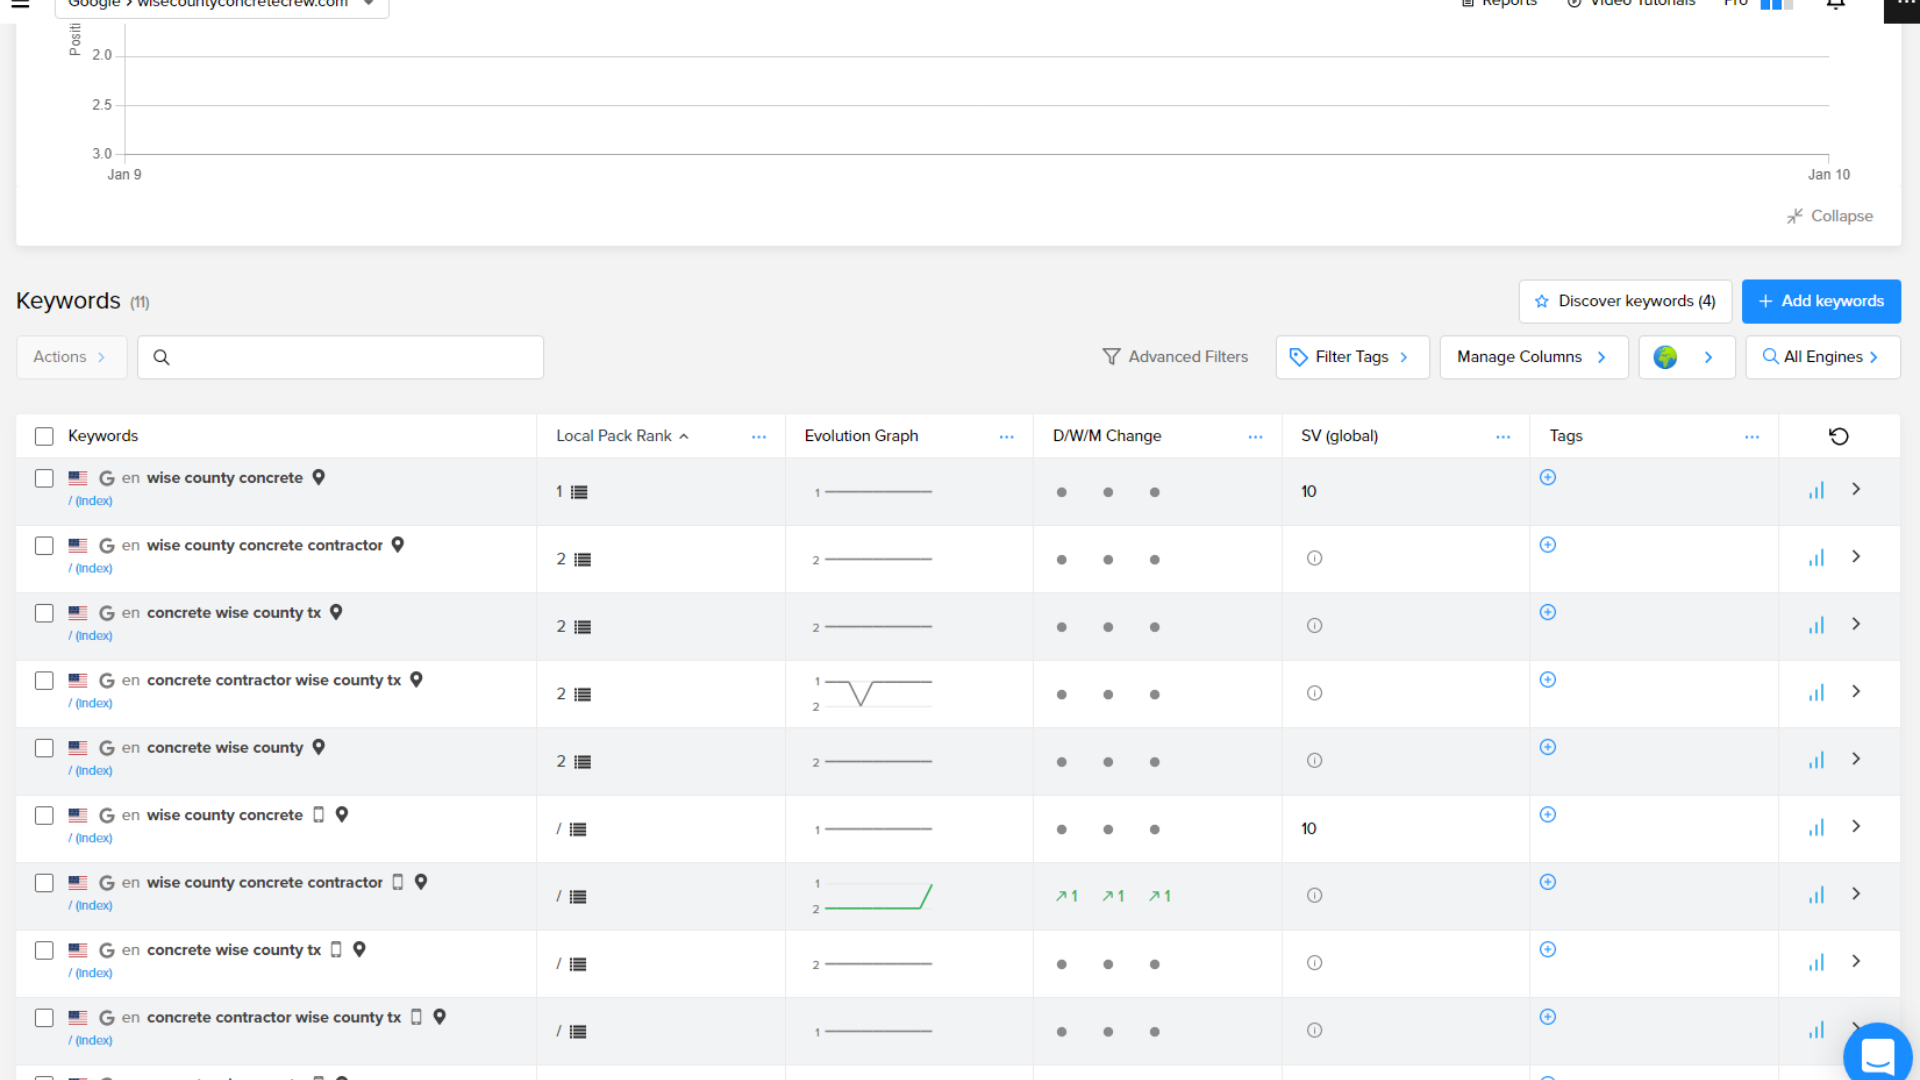Open chart for desktop 'wise county concrete' row
This screenshot has height=1080, width=1920.
point(1816,491)
